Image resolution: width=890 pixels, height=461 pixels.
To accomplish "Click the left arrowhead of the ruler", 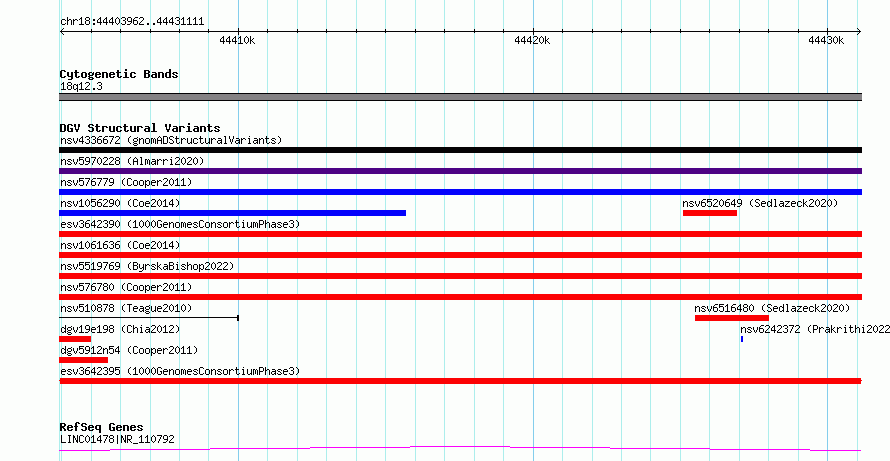I will click(x=62, y=32).
